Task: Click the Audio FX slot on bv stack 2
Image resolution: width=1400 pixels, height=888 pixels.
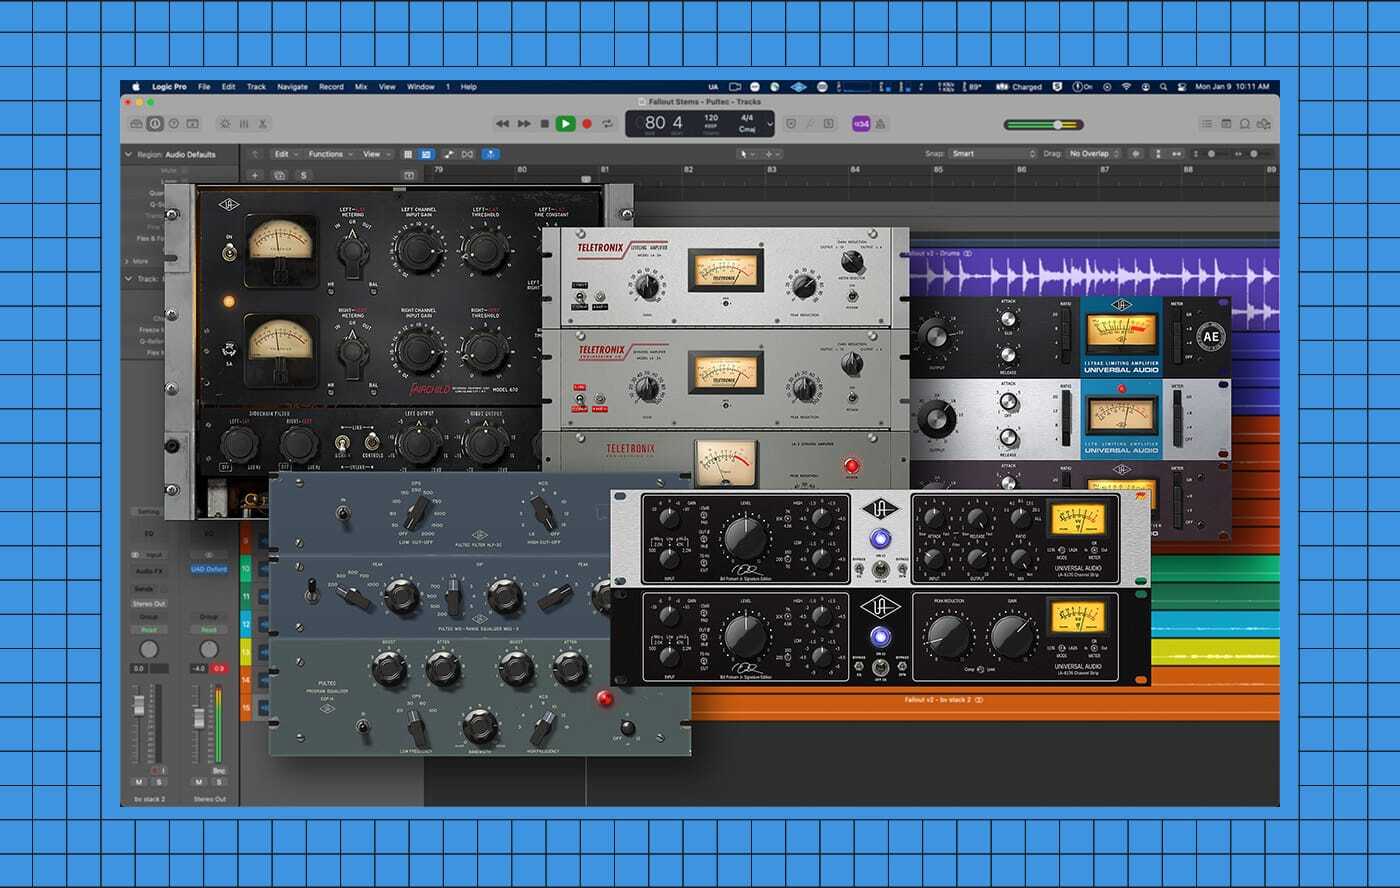Action: tap(149, 570)
